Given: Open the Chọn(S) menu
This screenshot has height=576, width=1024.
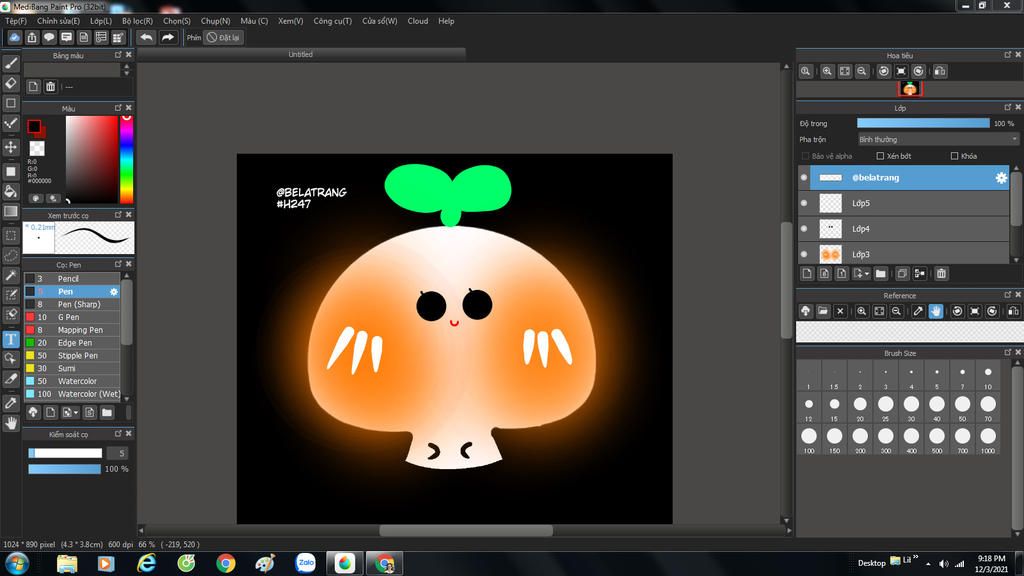Looking at the screenshot, I should click(176, 21).
